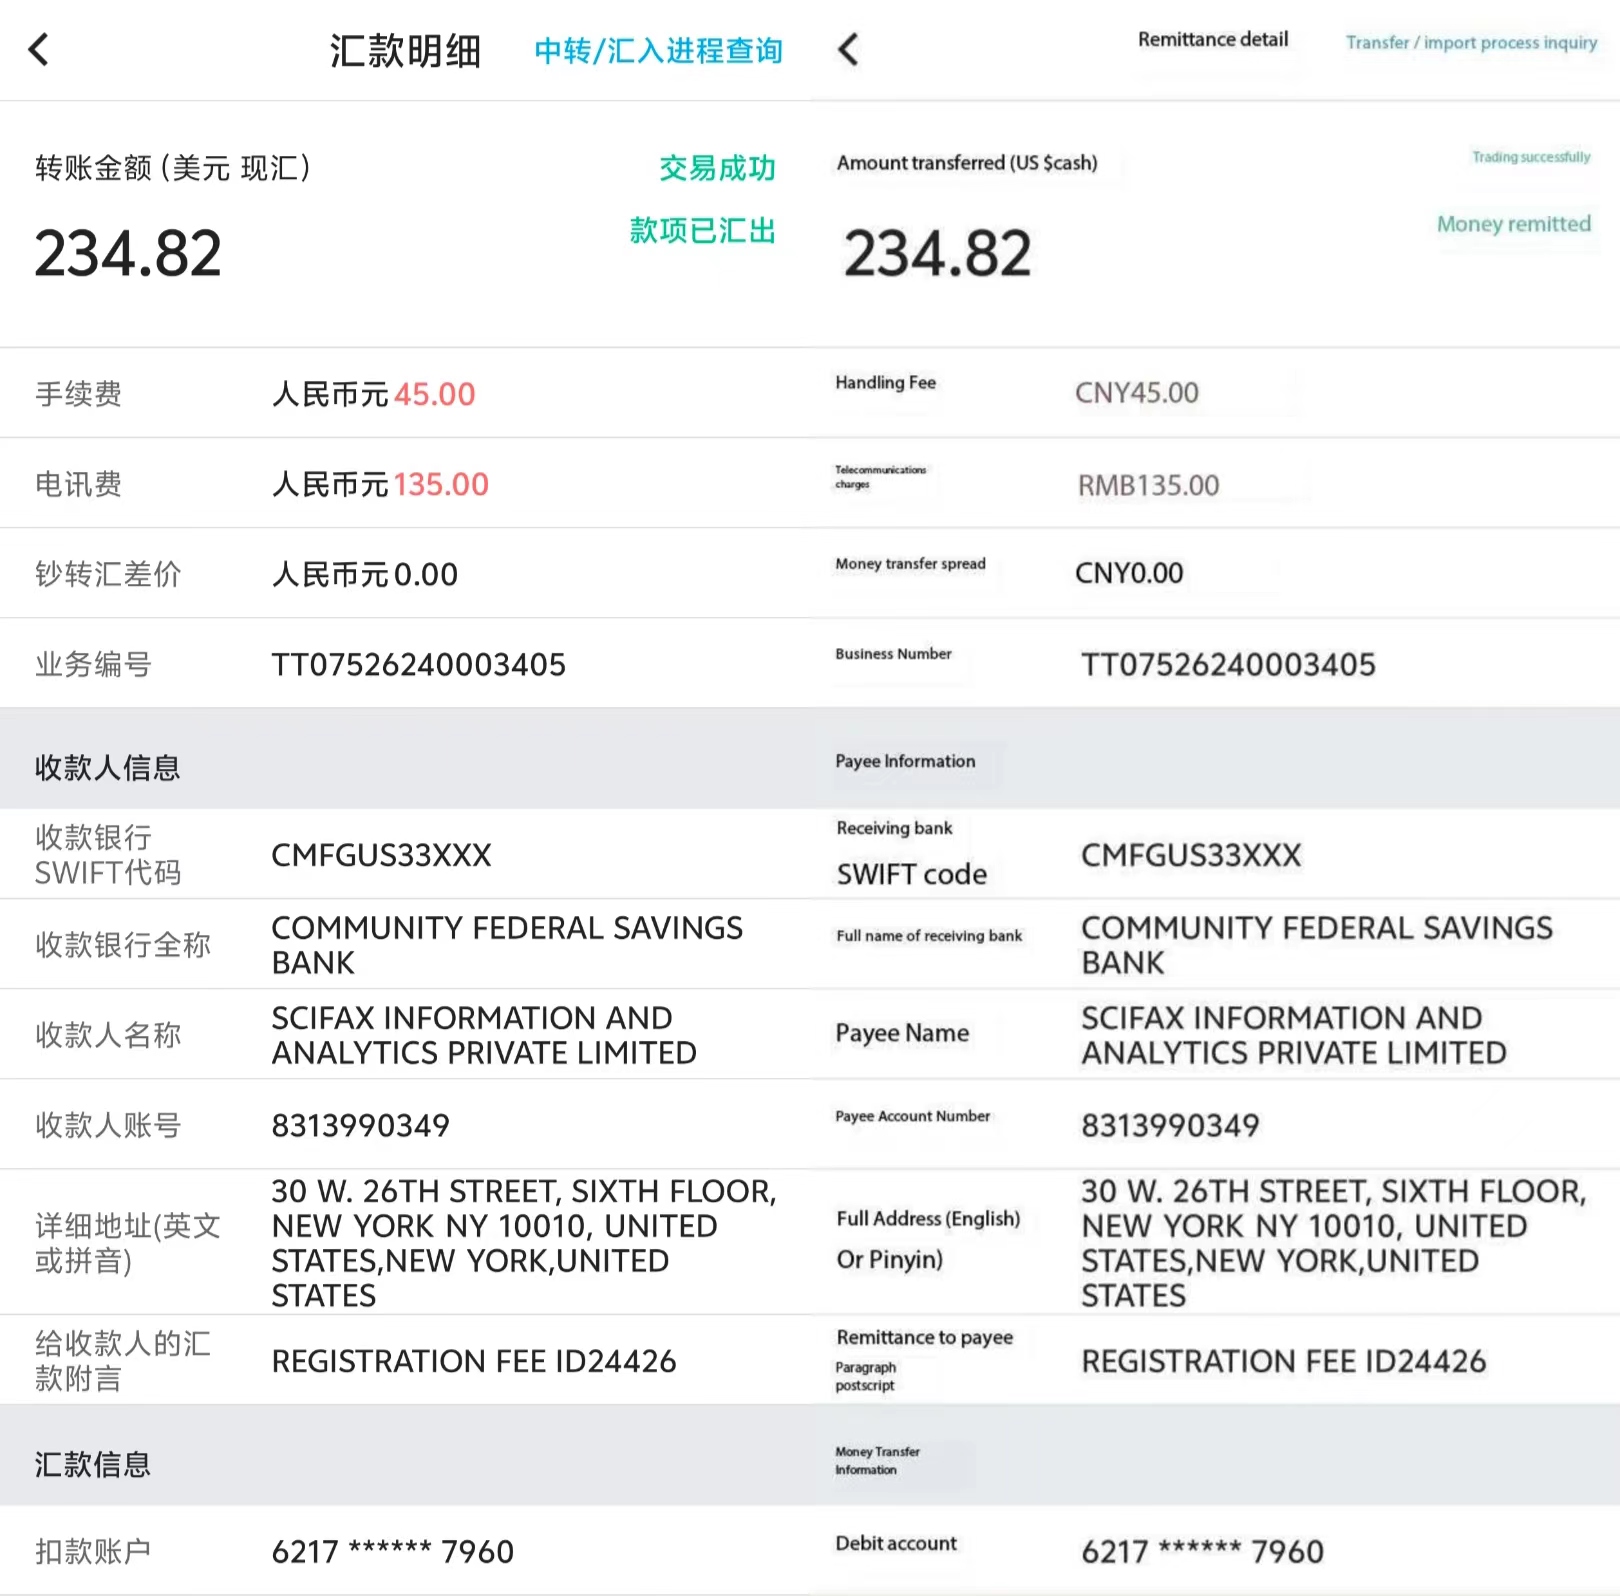Image resolution: width=1620 pixels, height=1596 pixels.
Task: Tap the back arrow beside Remittance detail
Action: point(848,49)
